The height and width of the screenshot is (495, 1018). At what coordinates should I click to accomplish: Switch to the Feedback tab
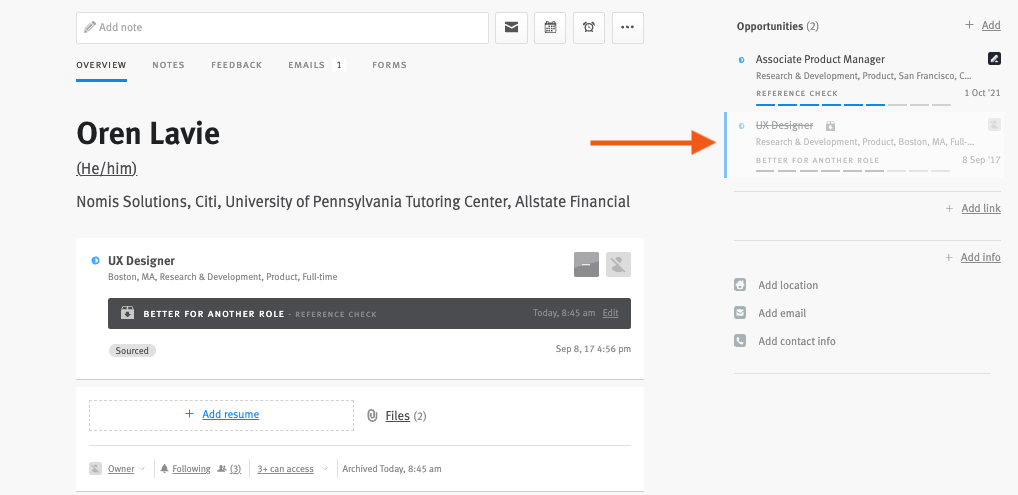[236, 65]
